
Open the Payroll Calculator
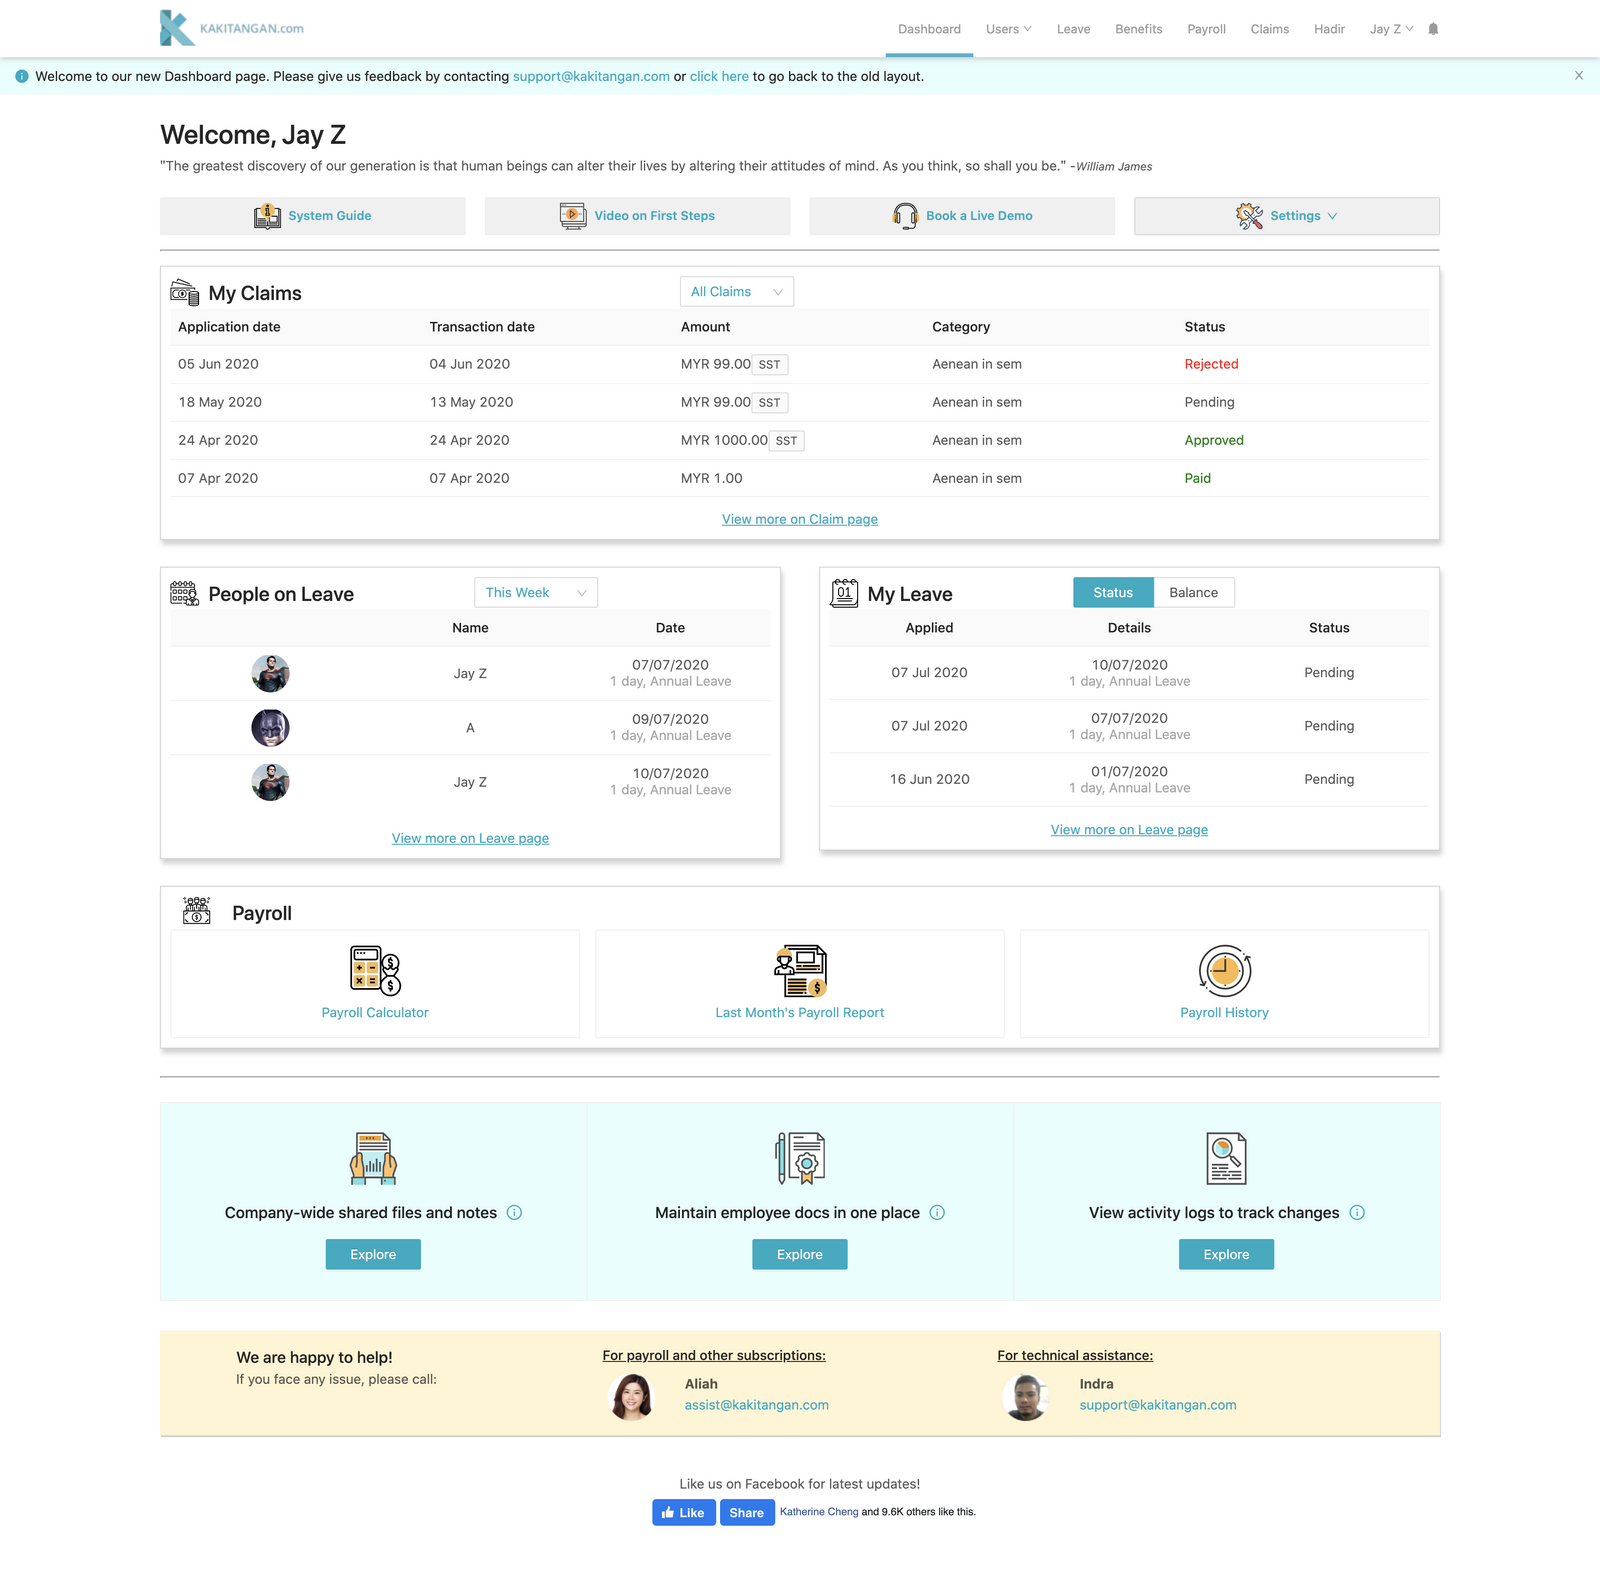tap(374, 1012)
